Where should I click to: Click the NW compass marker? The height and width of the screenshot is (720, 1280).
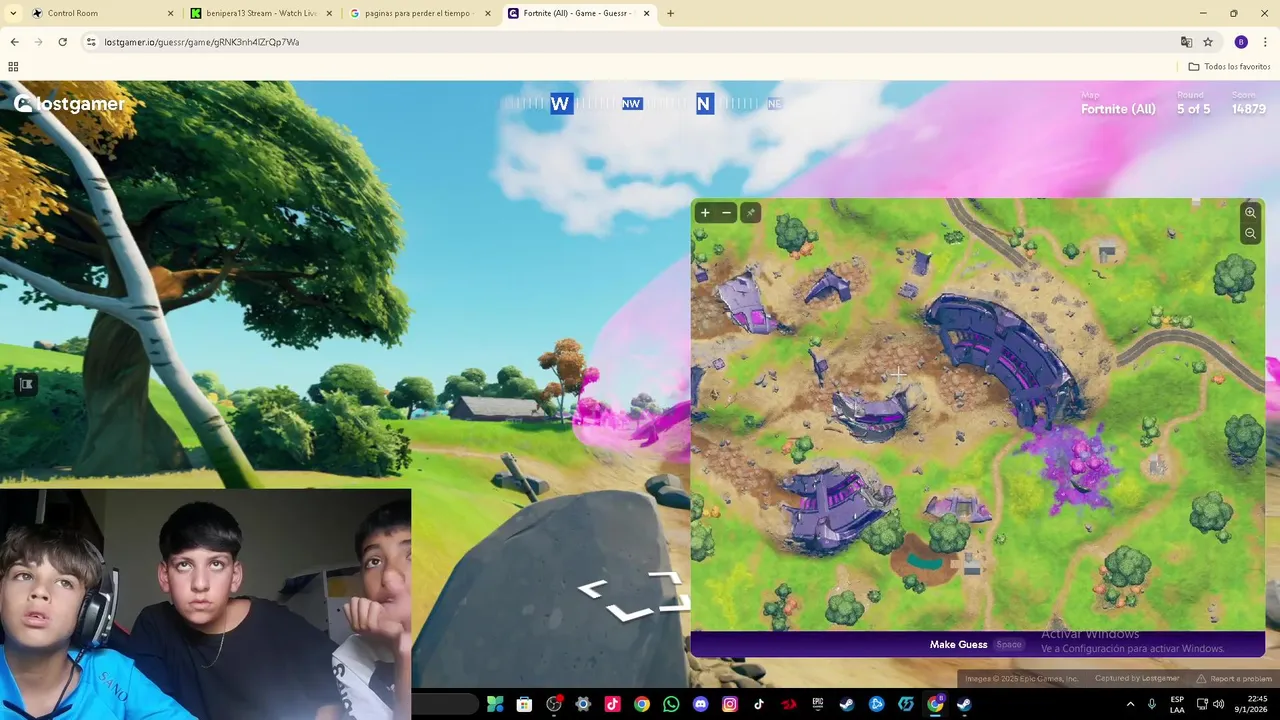(x=631, y=104)
